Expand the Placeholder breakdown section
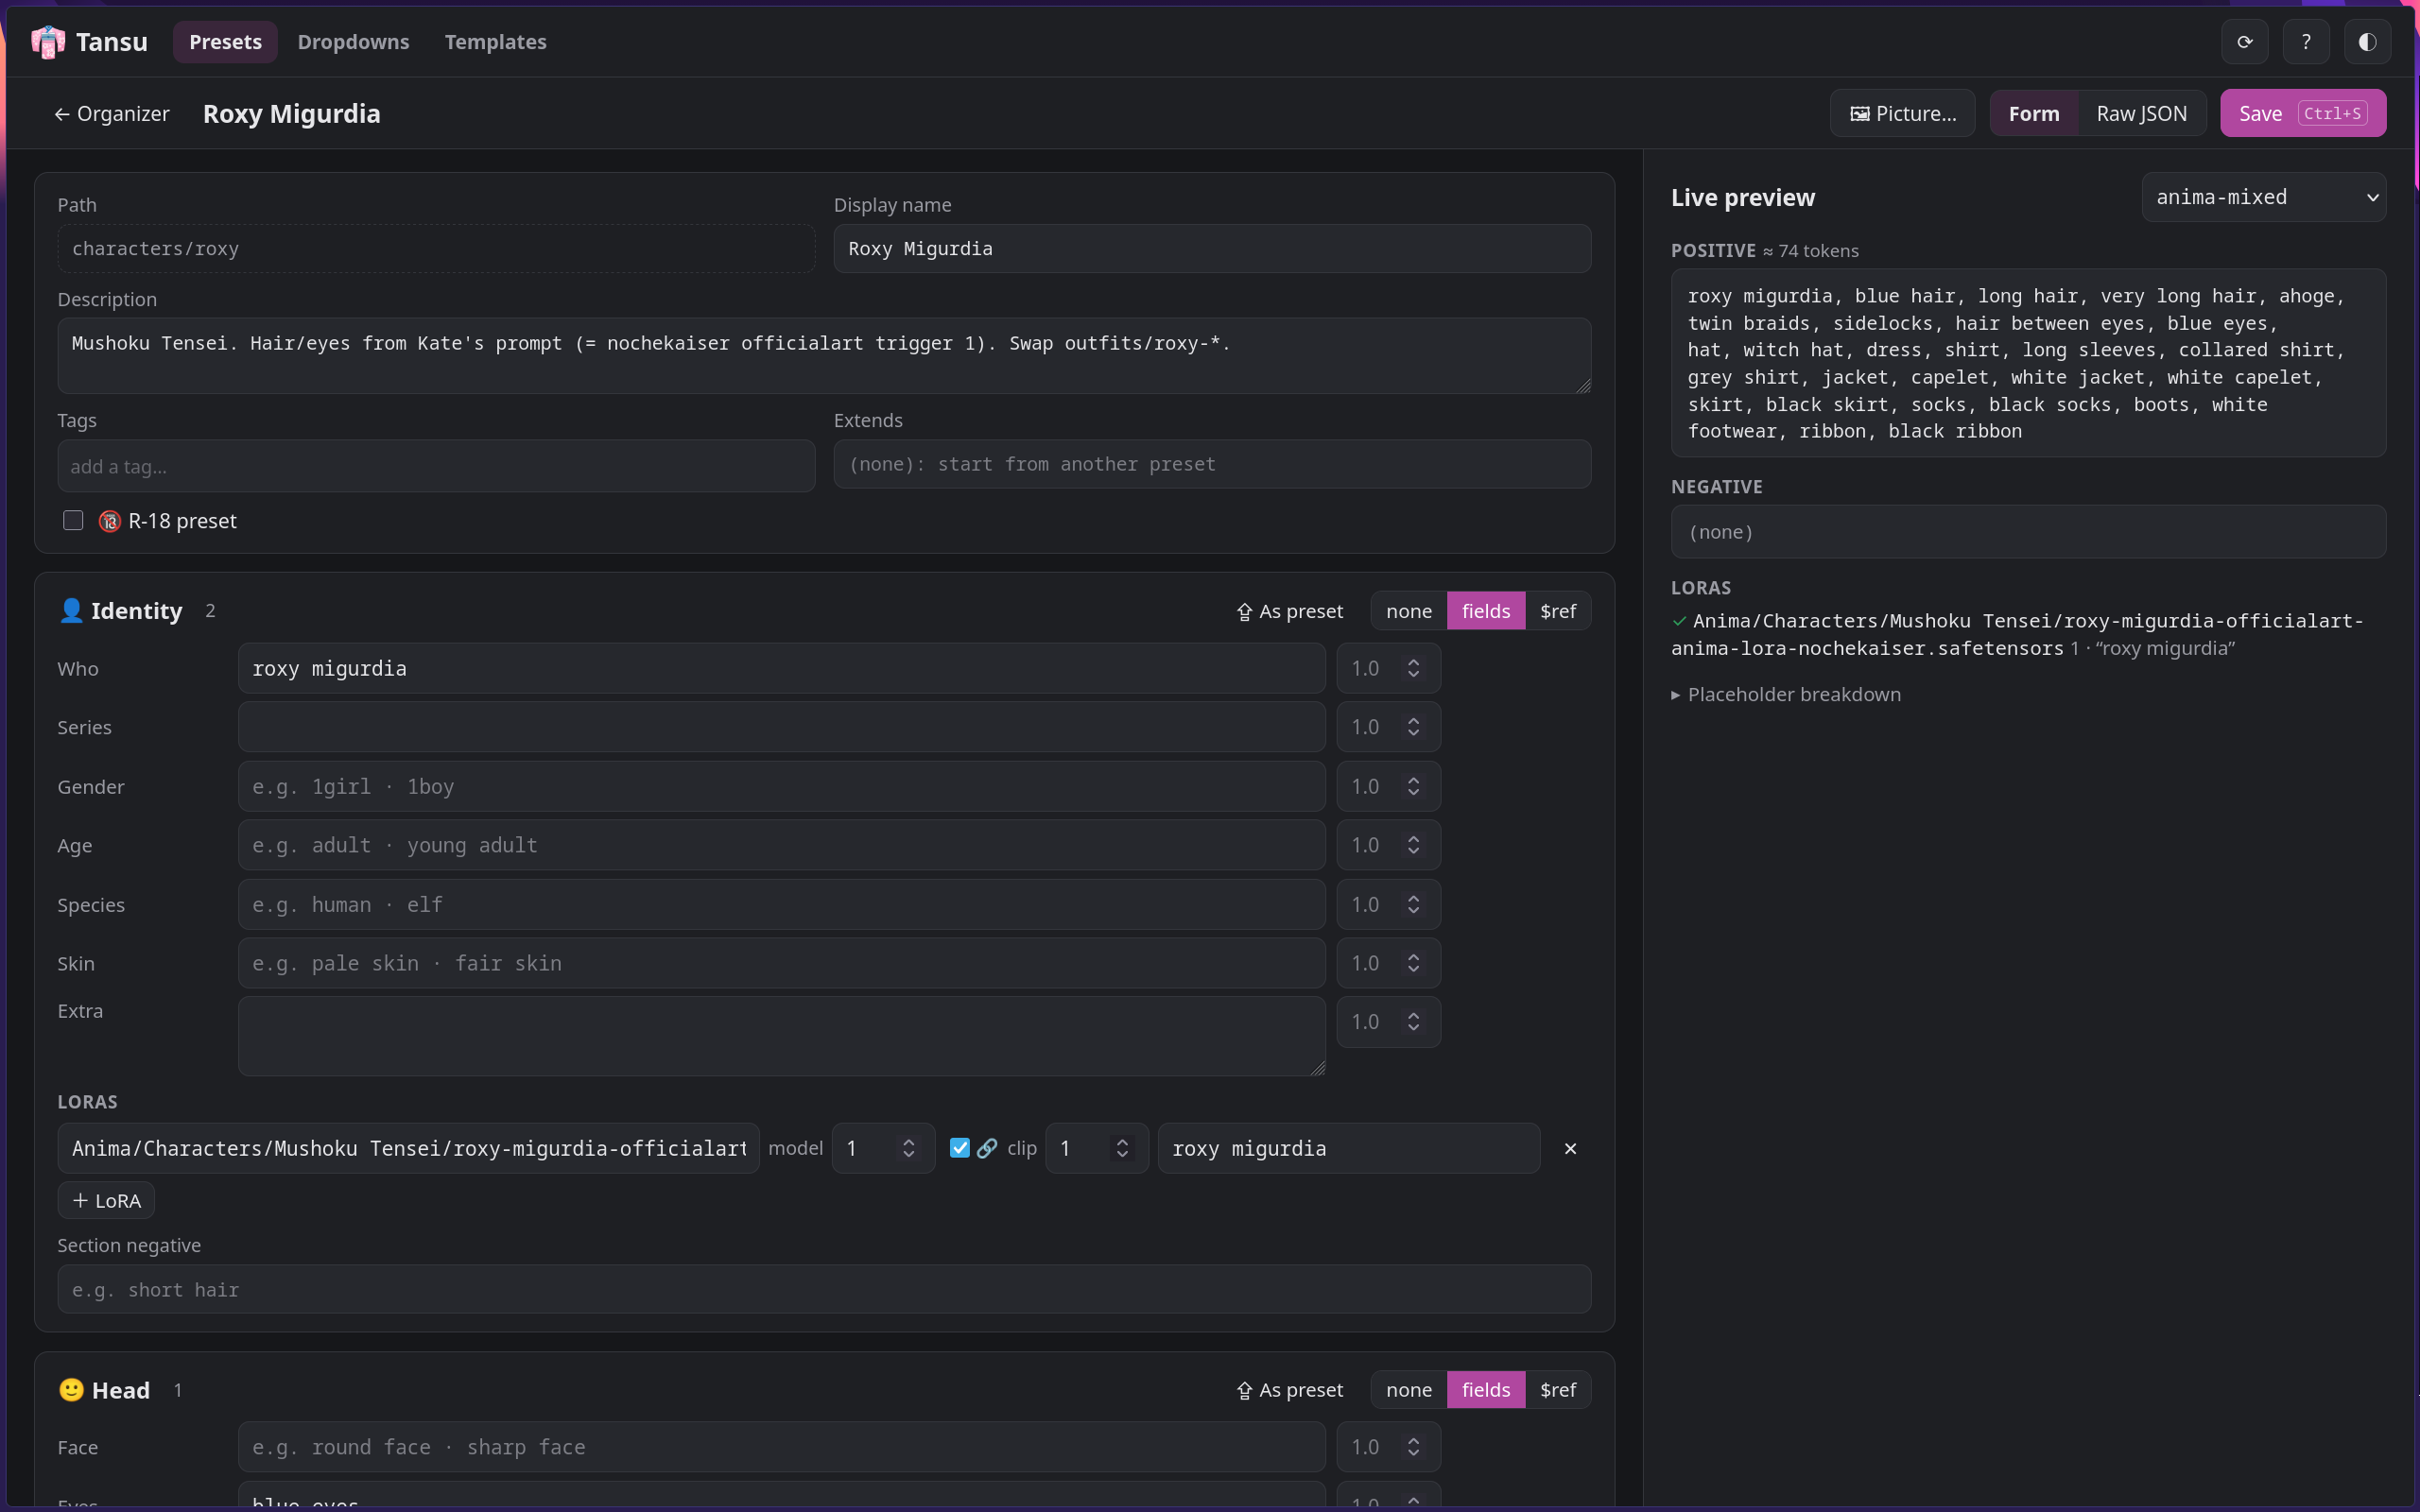 coord(1786,694)
